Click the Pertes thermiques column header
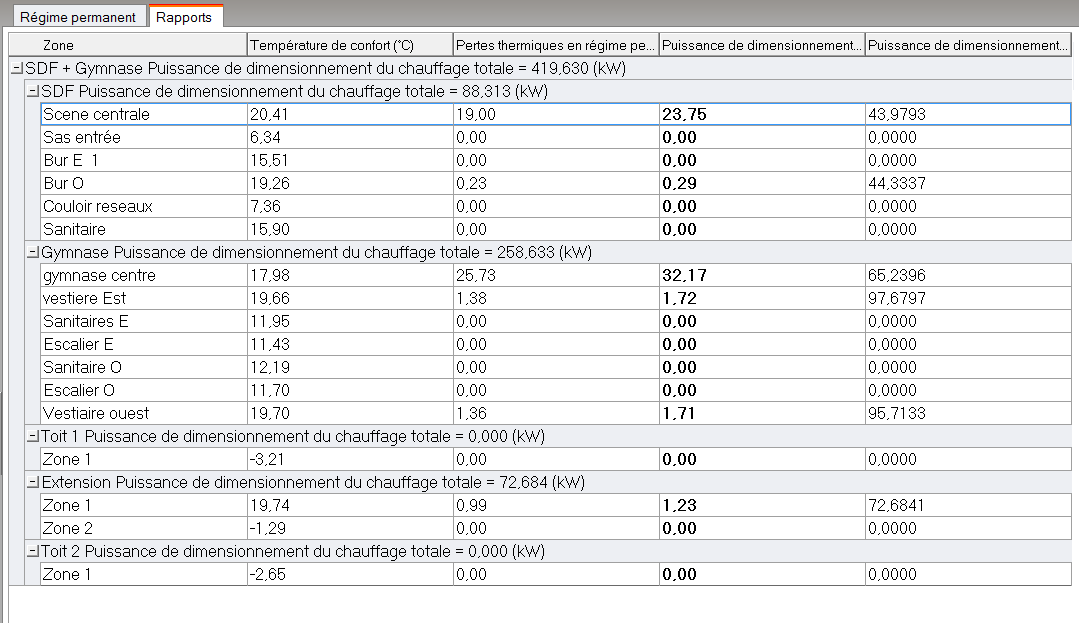This screenshot has width=1079, height=623. 555,45
